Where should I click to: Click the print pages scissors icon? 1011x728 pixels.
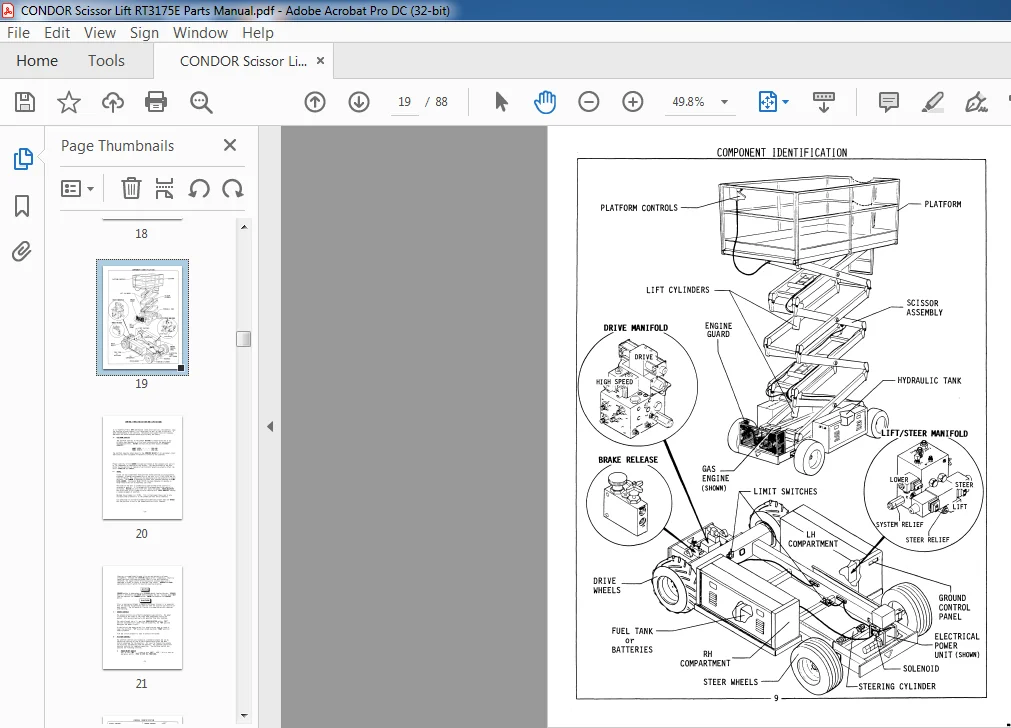click(x=164, y=189)
